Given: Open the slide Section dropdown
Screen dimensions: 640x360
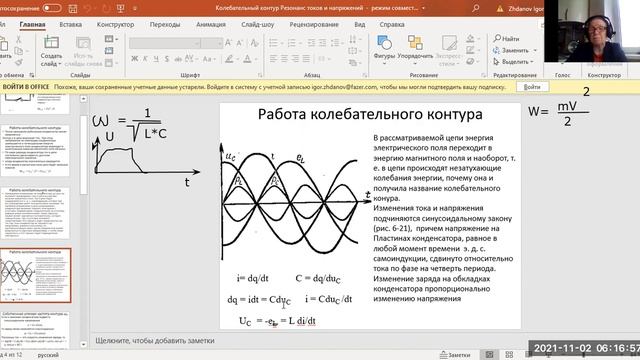Looking at the screenshot, I should pyautogui.click(x=111, y=63).
